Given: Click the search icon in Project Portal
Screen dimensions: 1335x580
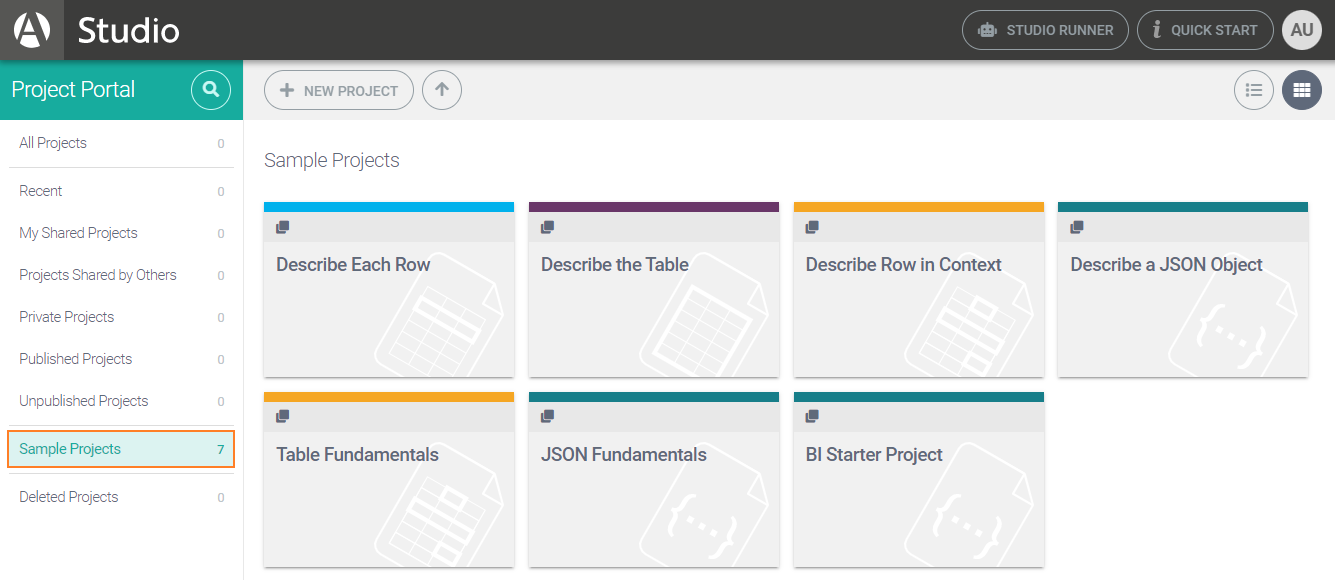Looking at the screenshot, I should point(211,90).
